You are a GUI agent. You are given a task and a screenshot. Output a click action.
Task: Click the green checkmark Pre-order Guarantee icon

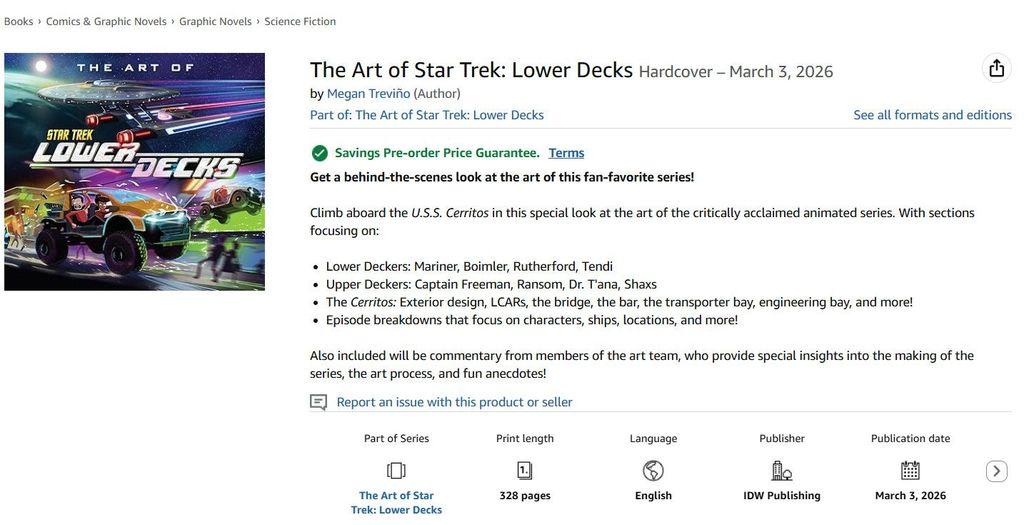(x=319, y=153)
